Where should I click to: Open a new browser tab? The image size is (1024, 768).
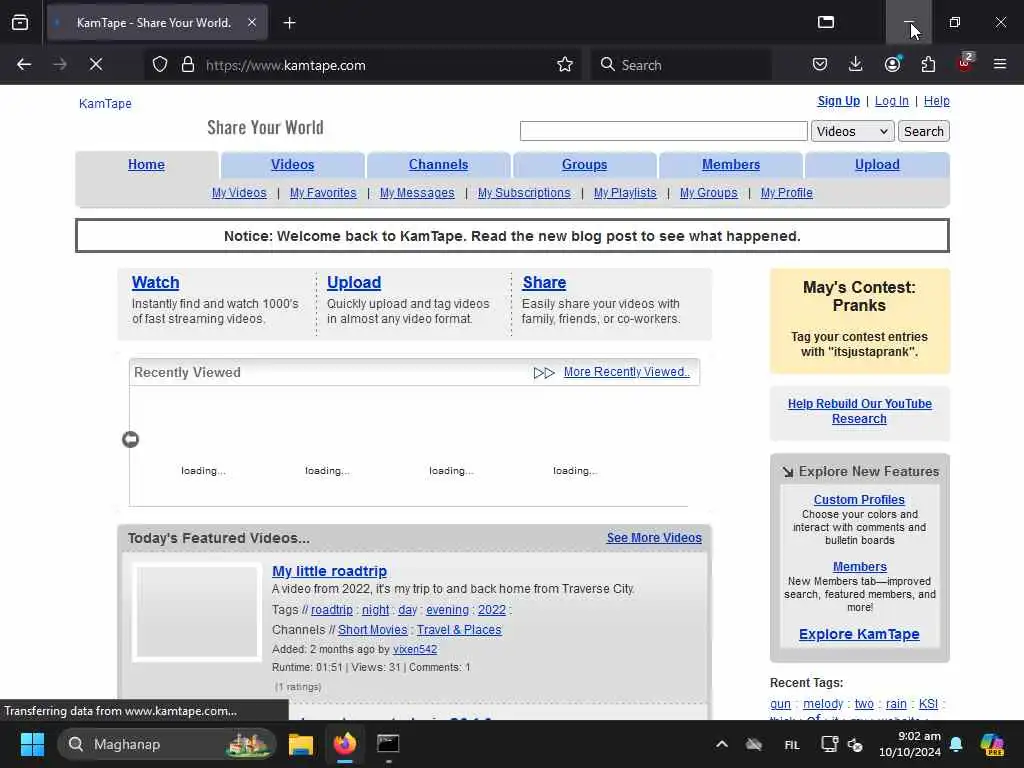289,23
